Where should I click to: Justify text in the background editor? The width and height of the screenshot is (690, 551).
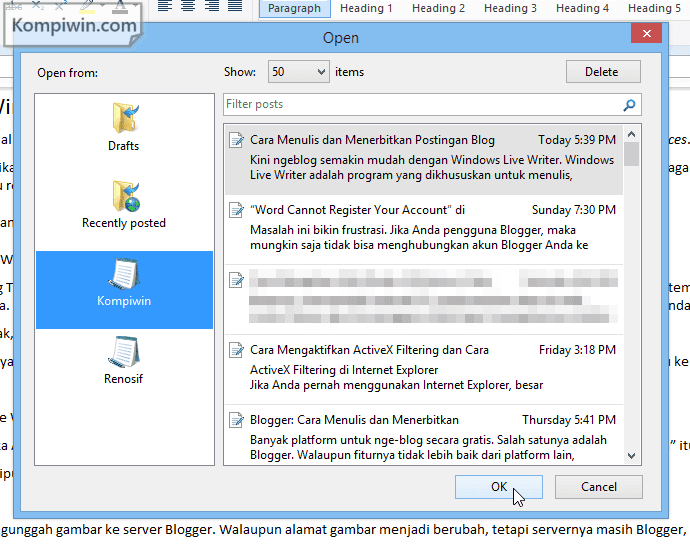coord(235,6)
